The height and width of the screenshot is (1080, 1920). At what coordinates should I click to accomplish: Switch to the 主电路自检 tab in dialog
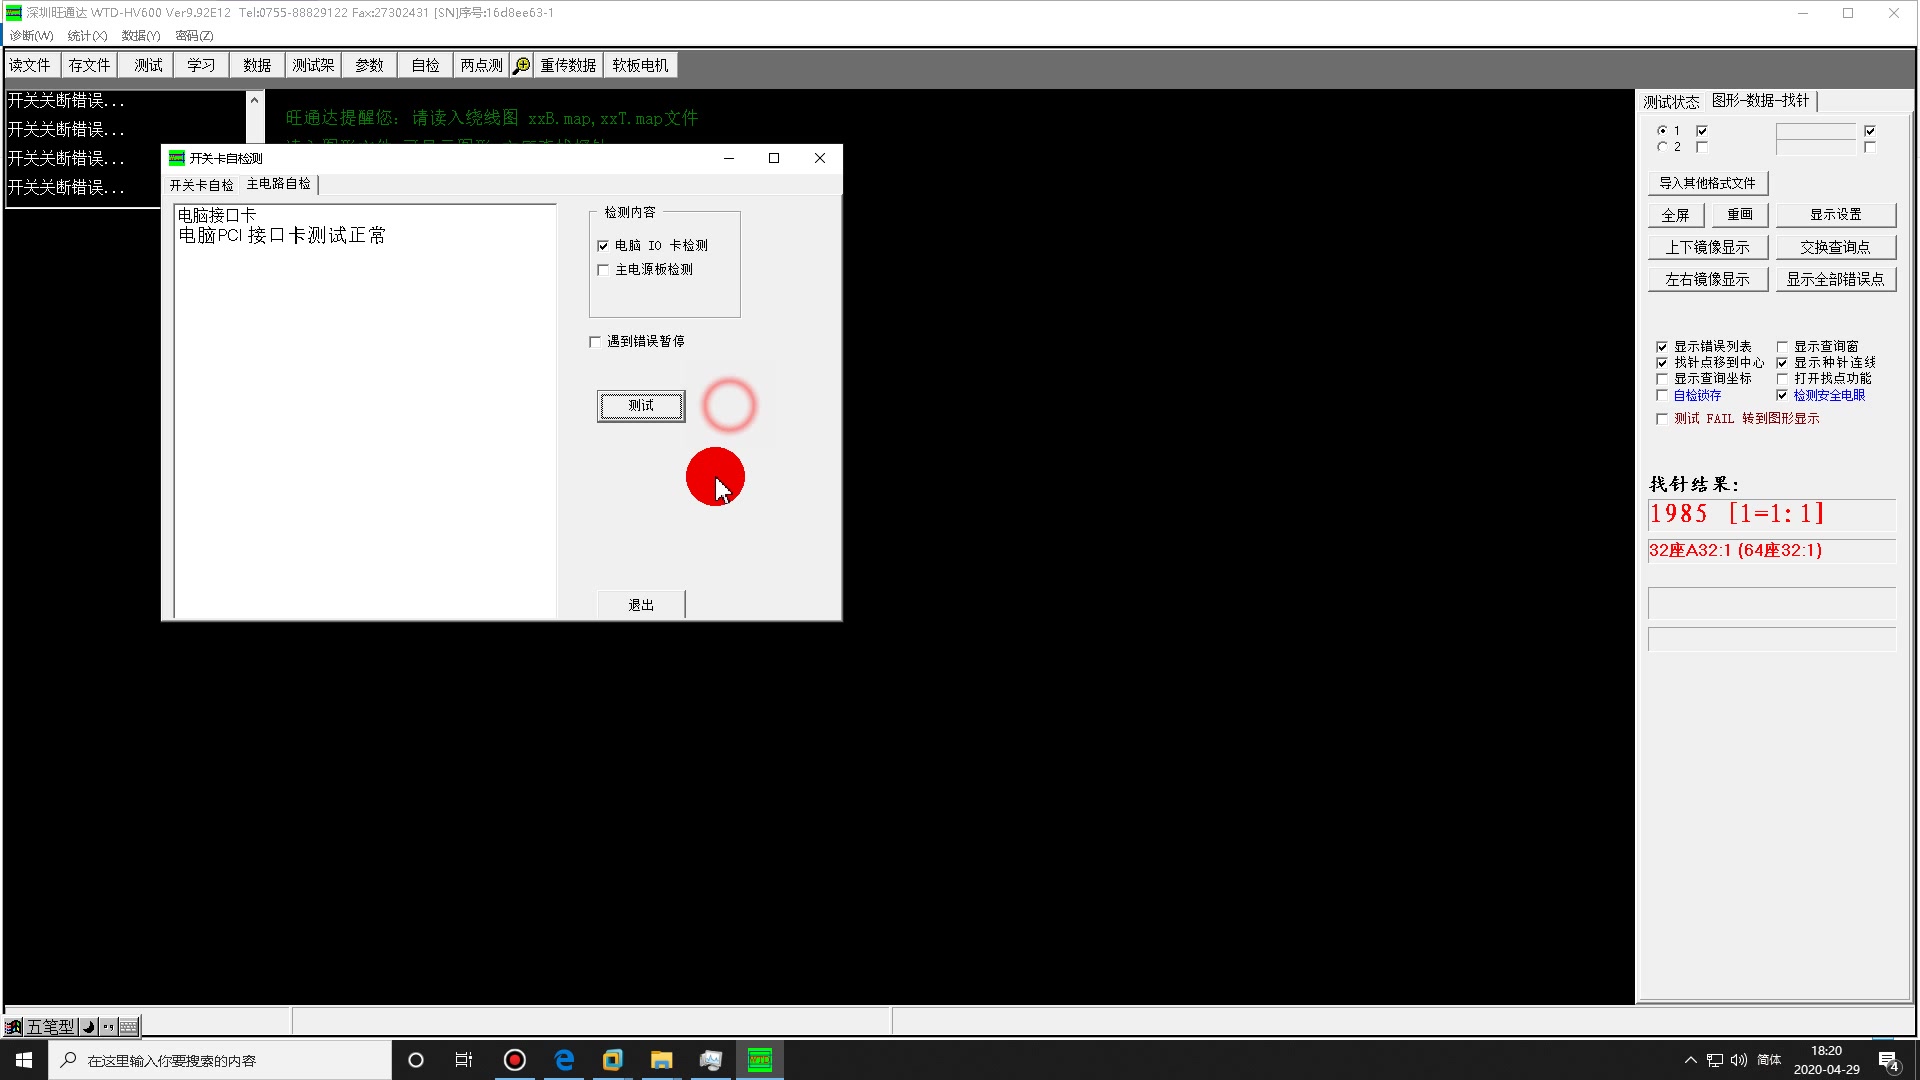pos(279,184)
